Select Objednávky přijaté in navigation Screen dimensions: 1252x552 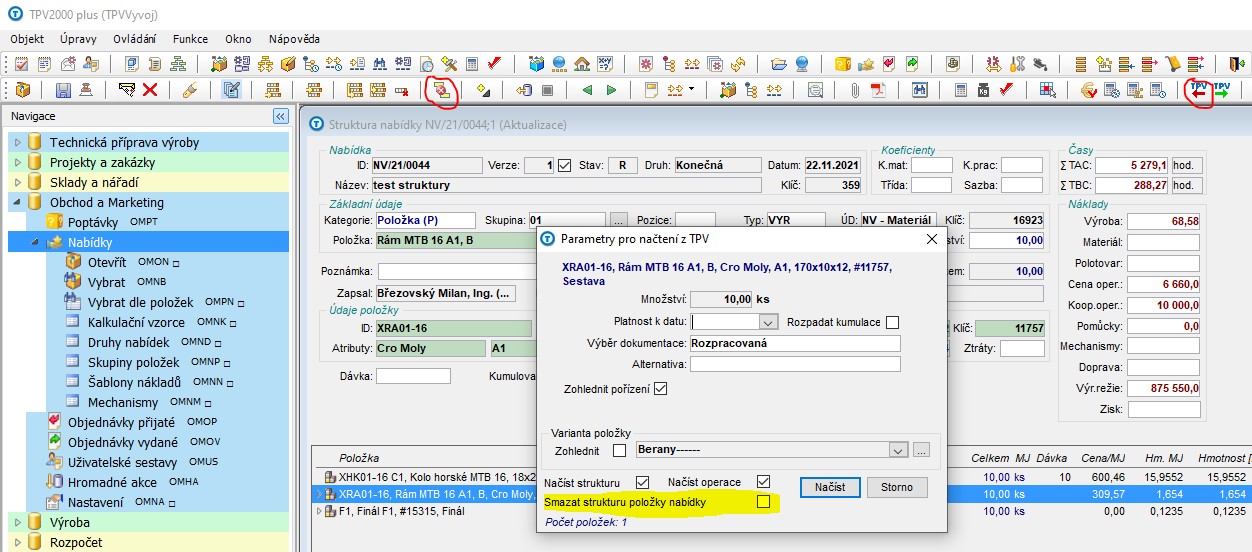pos(121,422)
